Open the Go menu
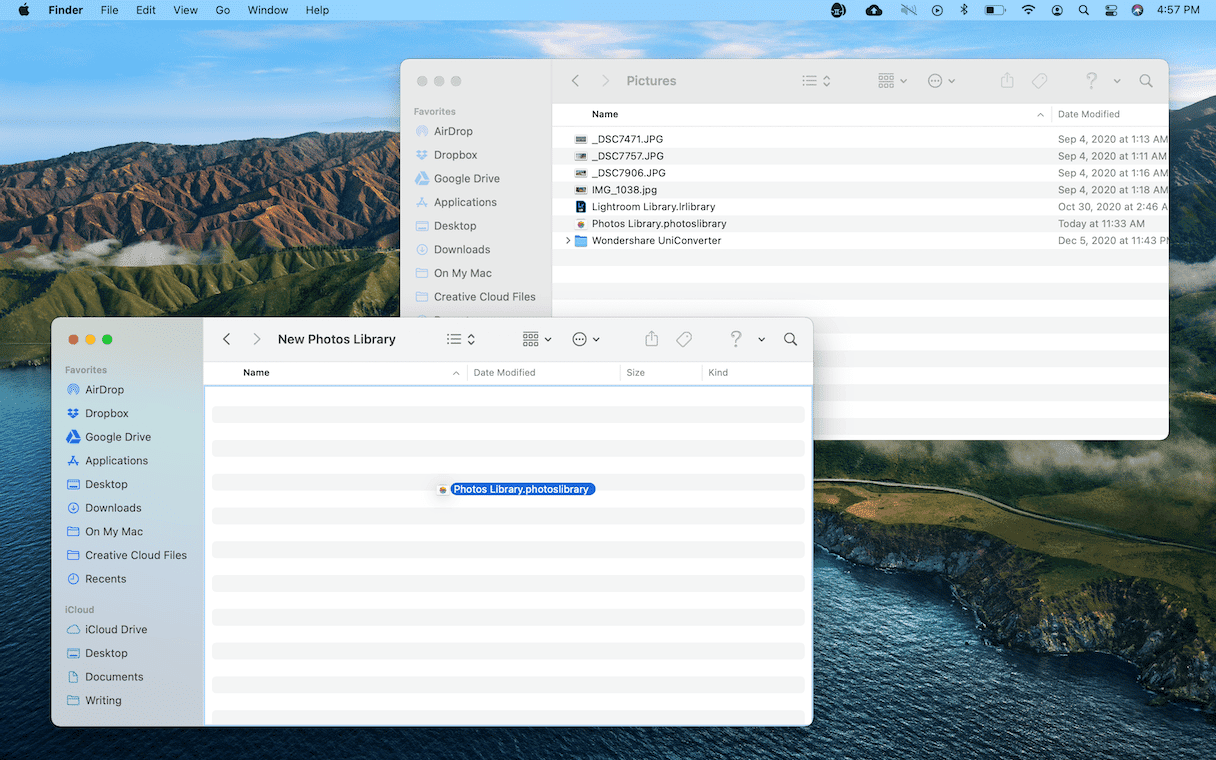Image resolution: width=1216 pixels, height=760 pixels. click(222, 10)
